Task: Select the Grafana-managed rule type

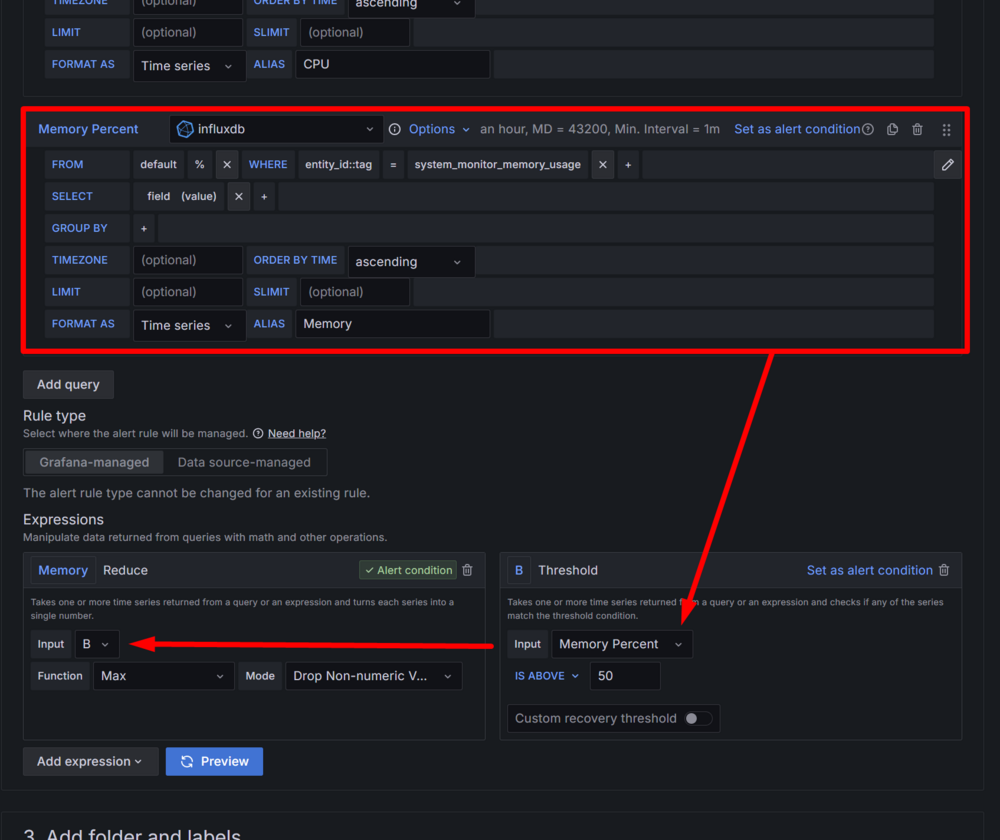Action: (x=94, y=462)
